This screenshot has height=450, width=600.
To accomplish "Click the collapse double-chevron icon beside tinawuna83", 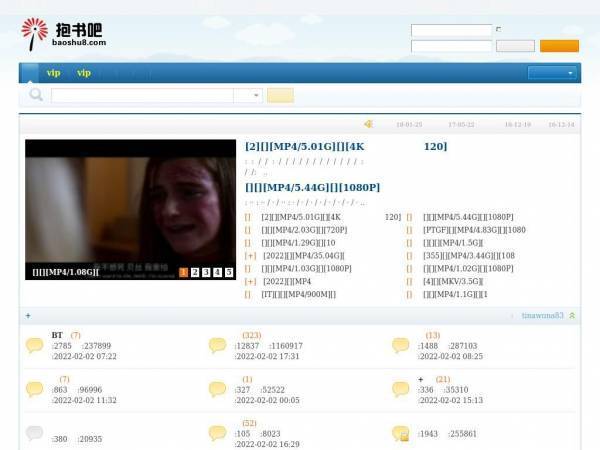I will tap(572, 316).
